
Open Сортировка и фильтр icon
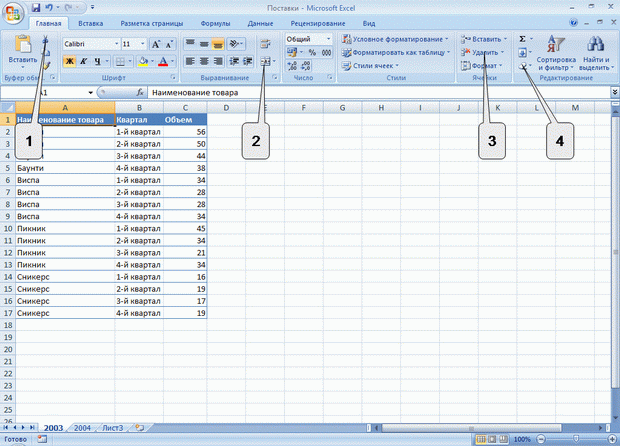coord(556,53)
